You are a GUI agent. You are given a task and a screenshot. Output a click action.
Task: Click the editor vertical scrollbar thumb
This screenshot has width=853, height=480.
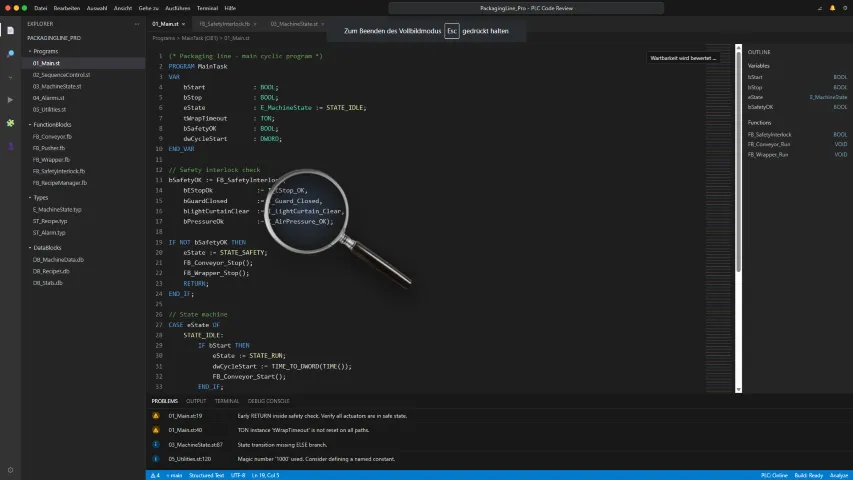click(x=738, y=162)
